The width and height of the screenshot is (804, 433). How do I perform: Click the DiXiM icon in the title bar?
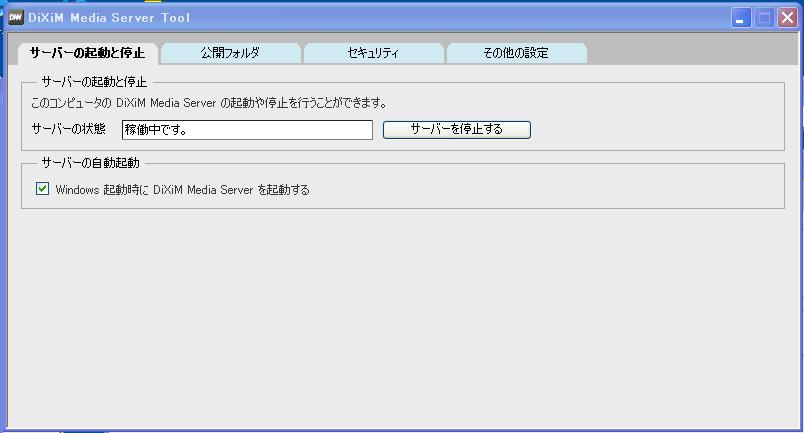pos(16,17)
